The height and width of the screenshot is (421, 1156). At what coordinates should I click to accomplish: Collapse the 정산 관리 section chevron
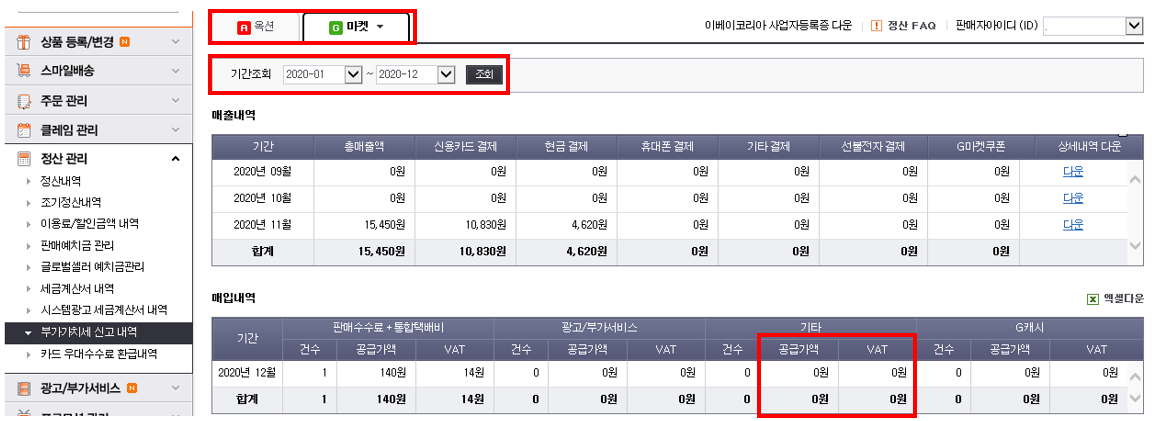click(176, 159)
